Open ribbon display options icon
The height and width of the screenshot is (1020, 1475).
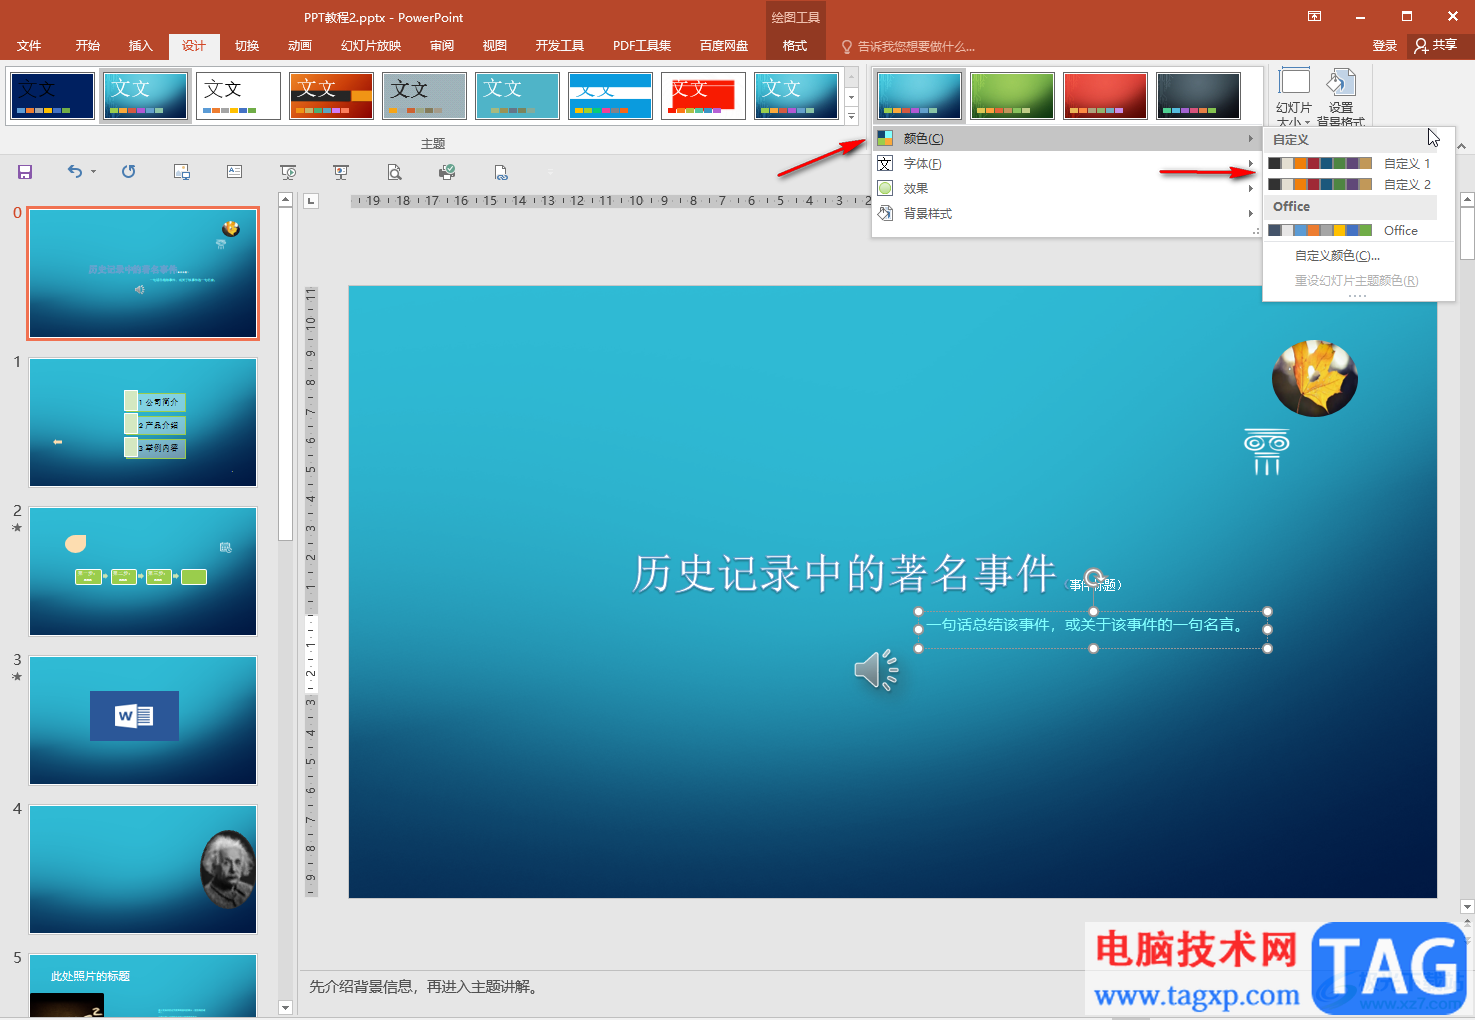point(1314,16)
